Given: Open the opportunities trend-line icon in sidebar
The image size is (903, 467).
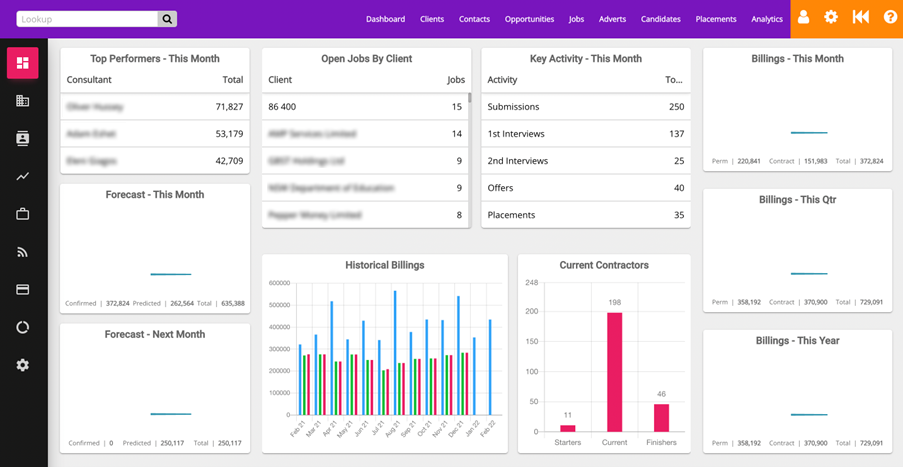Looking at the screenshot, I should 23,177.
